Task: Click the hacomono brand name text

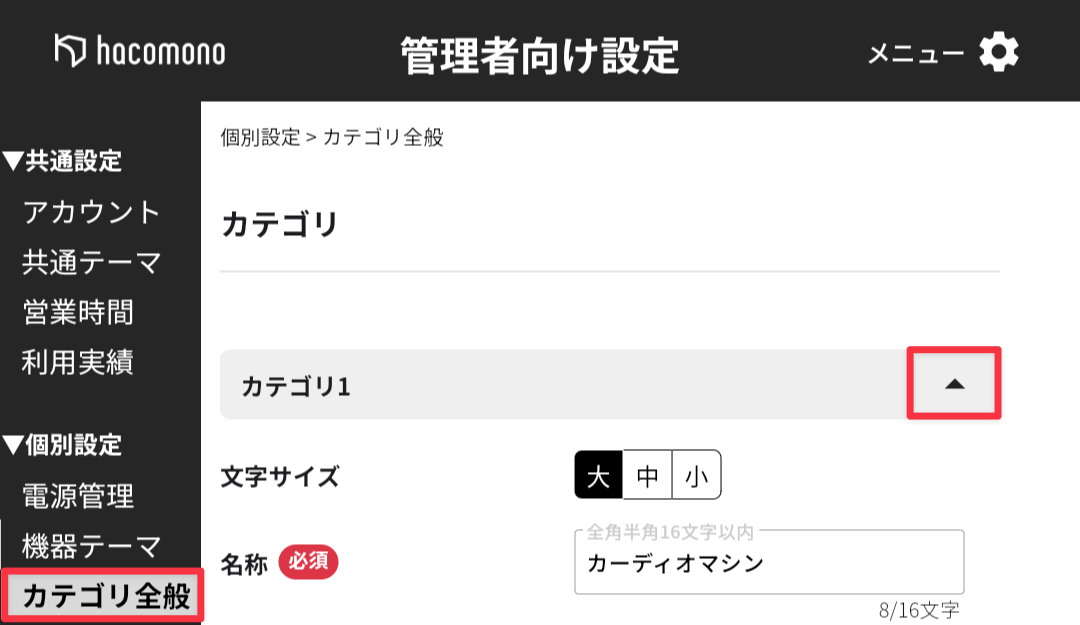Action: (161, 52)
